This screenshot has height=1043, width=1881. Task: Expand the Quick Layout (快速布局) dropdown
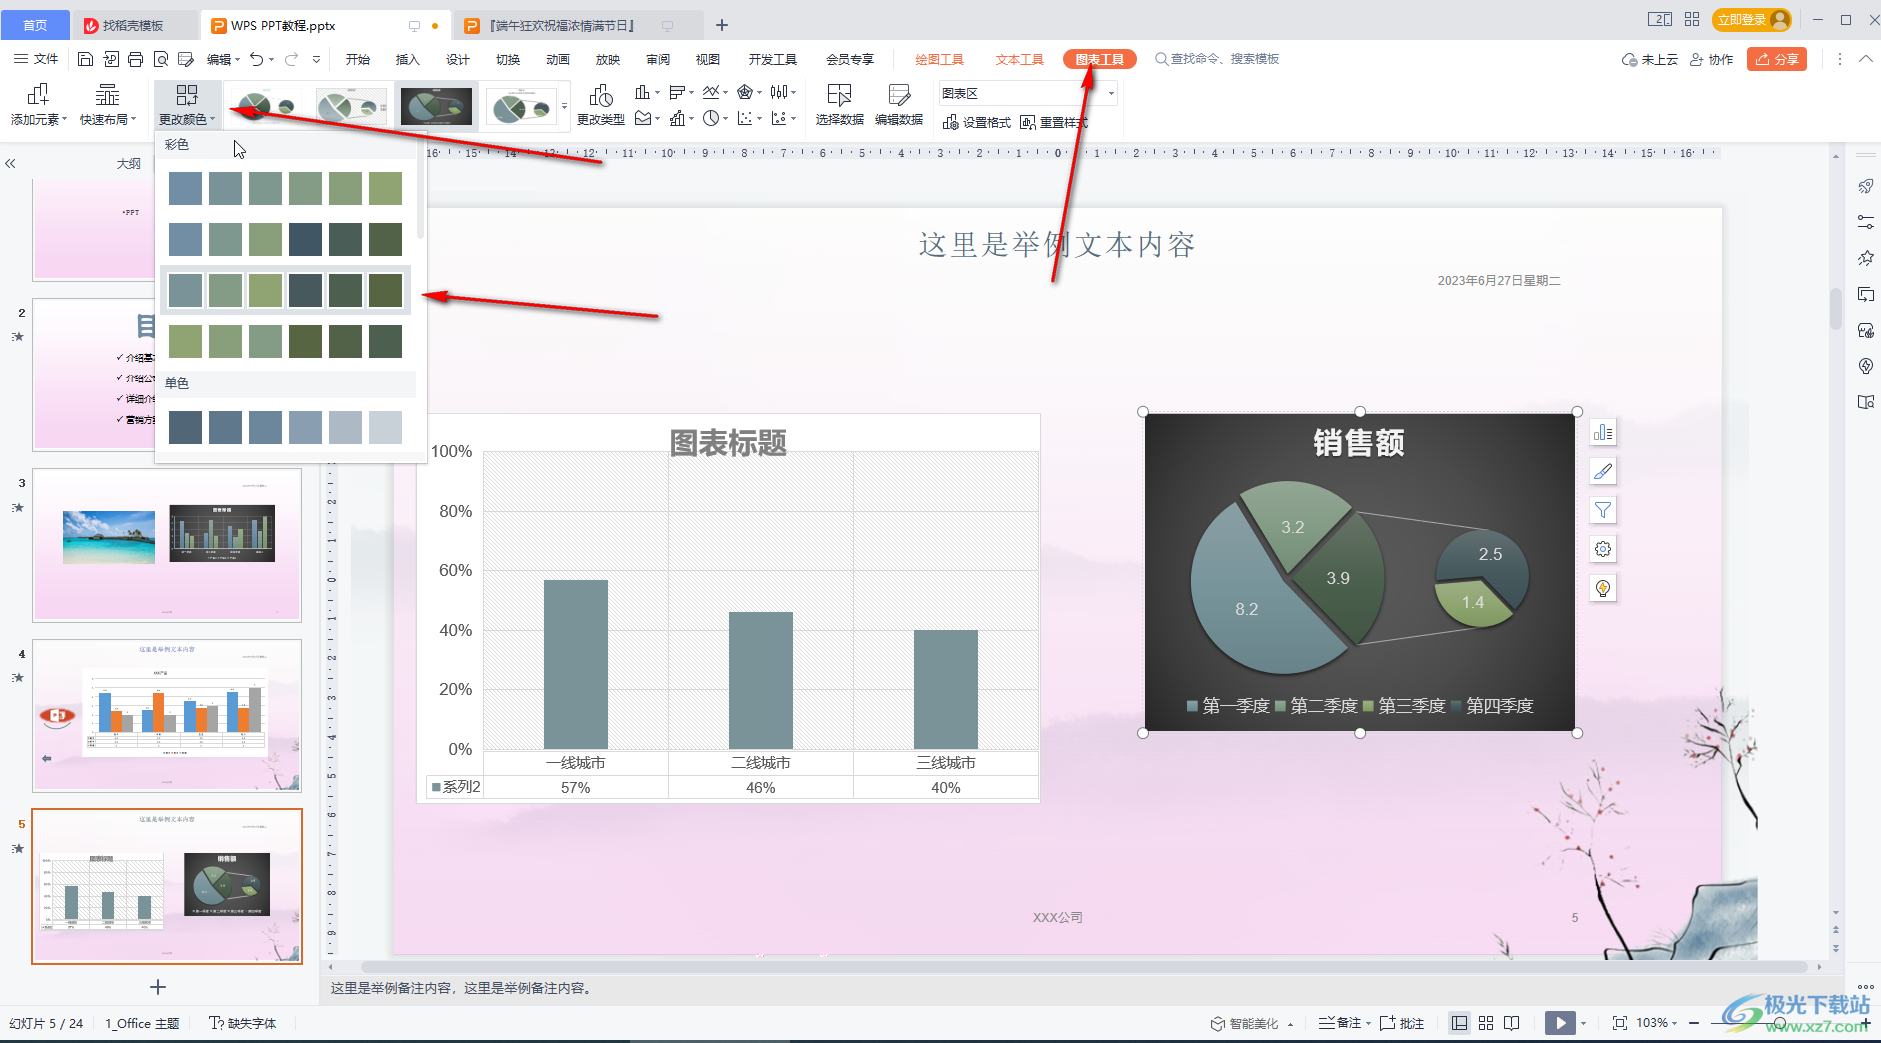[108, 105]
